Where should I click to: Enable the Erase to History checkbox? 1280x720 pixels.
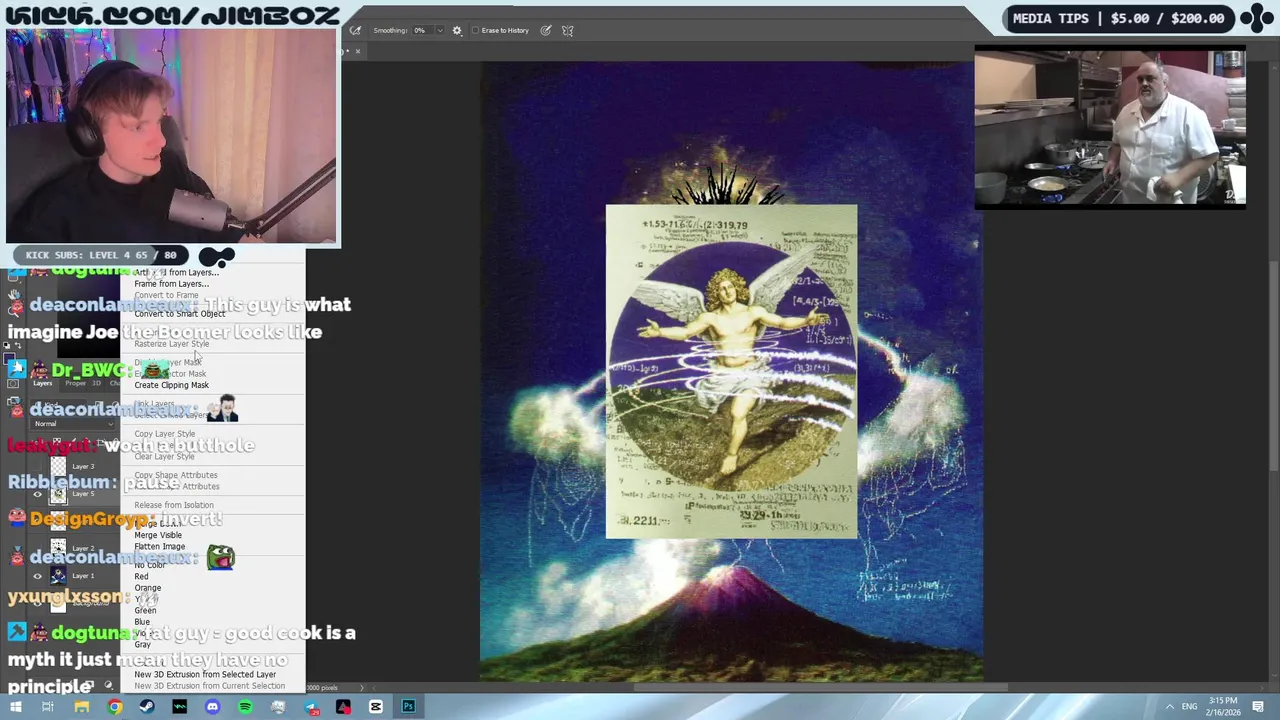point(476,30)
